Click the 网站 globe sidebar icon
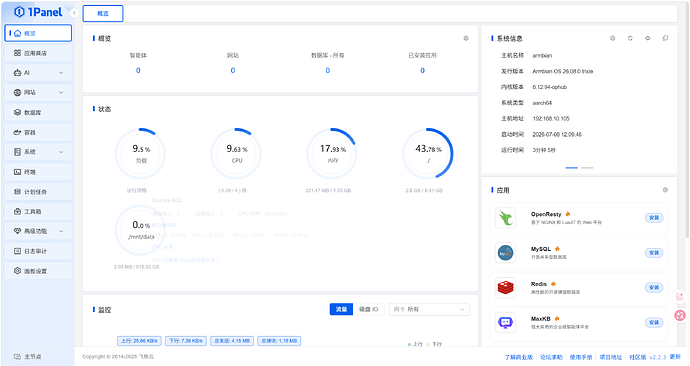690x366 pixels. (x=17, y=92)
